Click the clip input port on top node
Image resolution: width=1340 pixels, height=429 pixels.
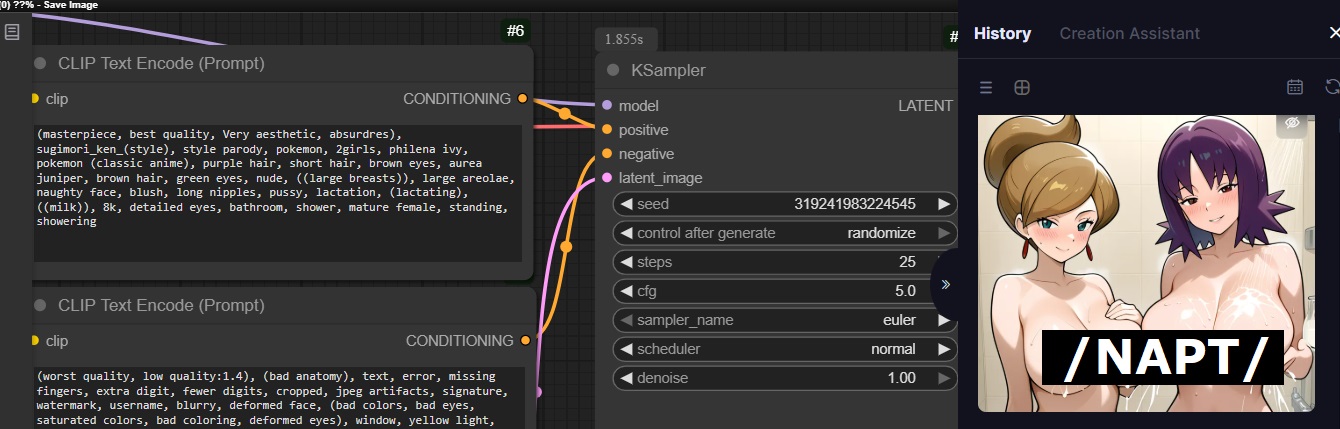point(34,99)
